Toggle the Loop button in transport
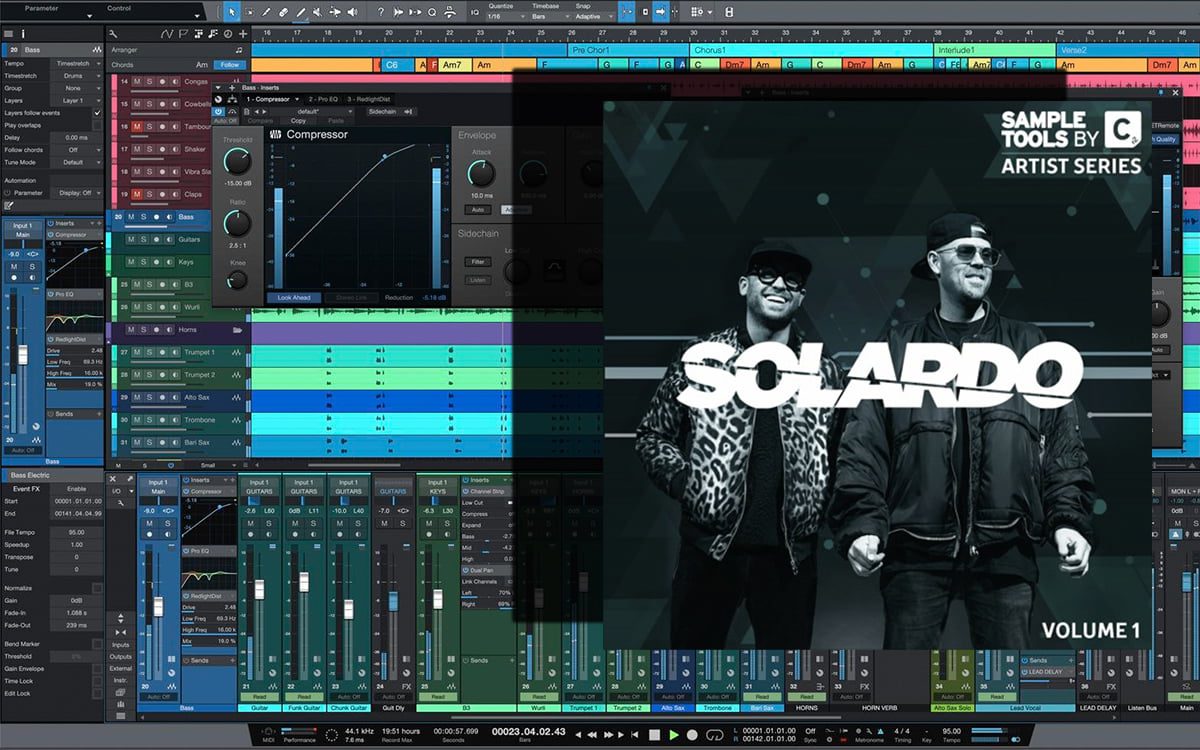Image resolution: width=1200 pixels, height=750 pixels. [715, 735]
